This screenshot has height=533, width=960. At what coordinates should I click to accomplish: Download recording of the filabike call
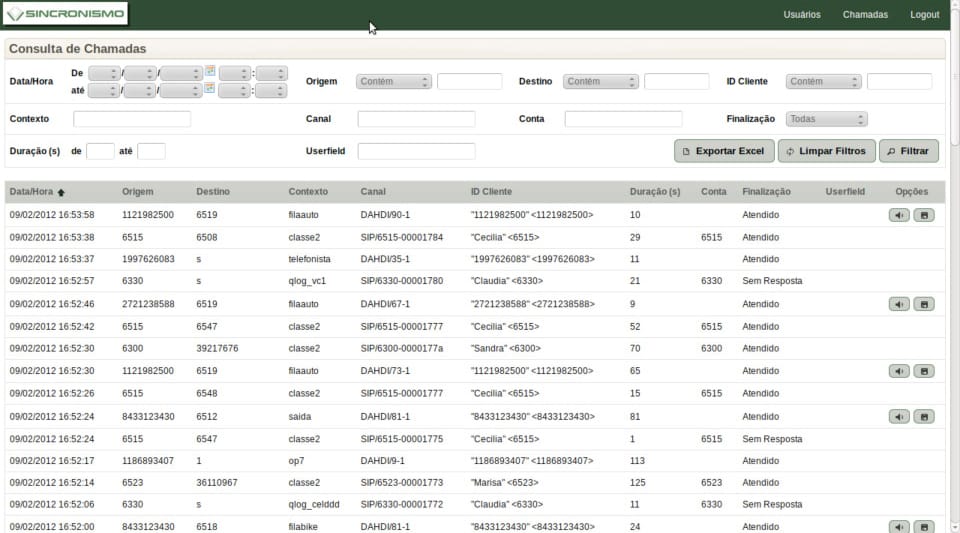pos(924,527)
